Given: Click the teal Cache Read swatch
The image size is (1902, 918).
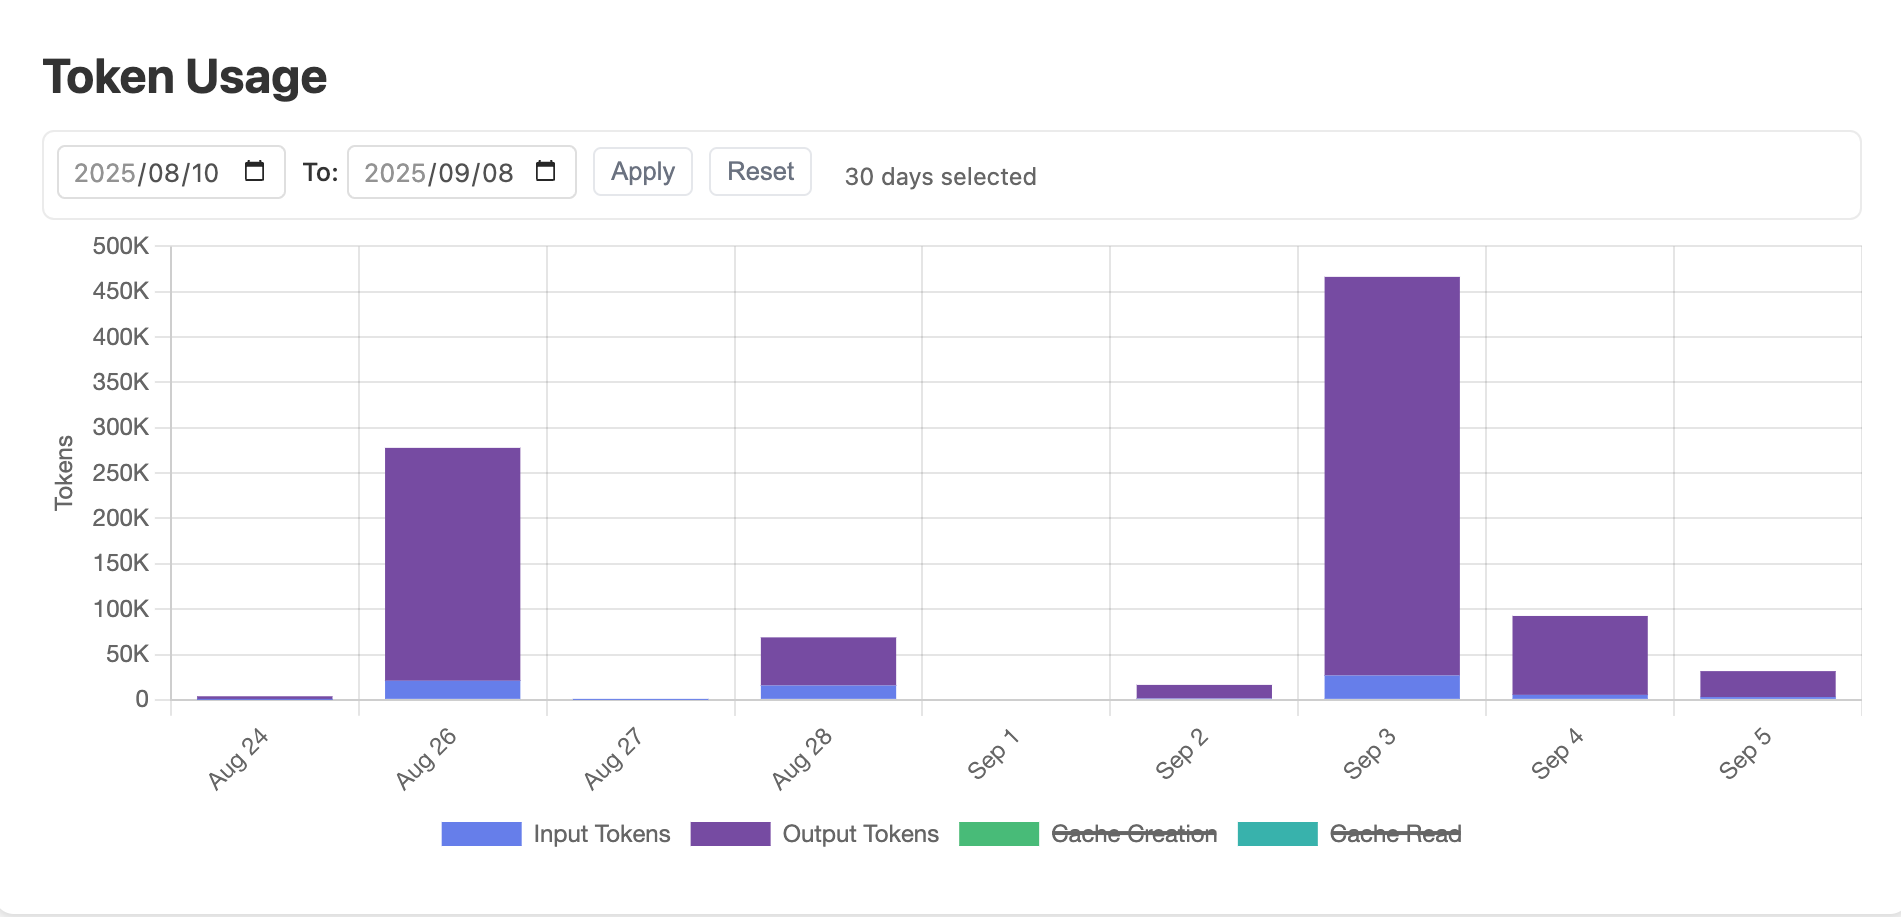Looking at the screenshot, I should [x=1278, y=834].
